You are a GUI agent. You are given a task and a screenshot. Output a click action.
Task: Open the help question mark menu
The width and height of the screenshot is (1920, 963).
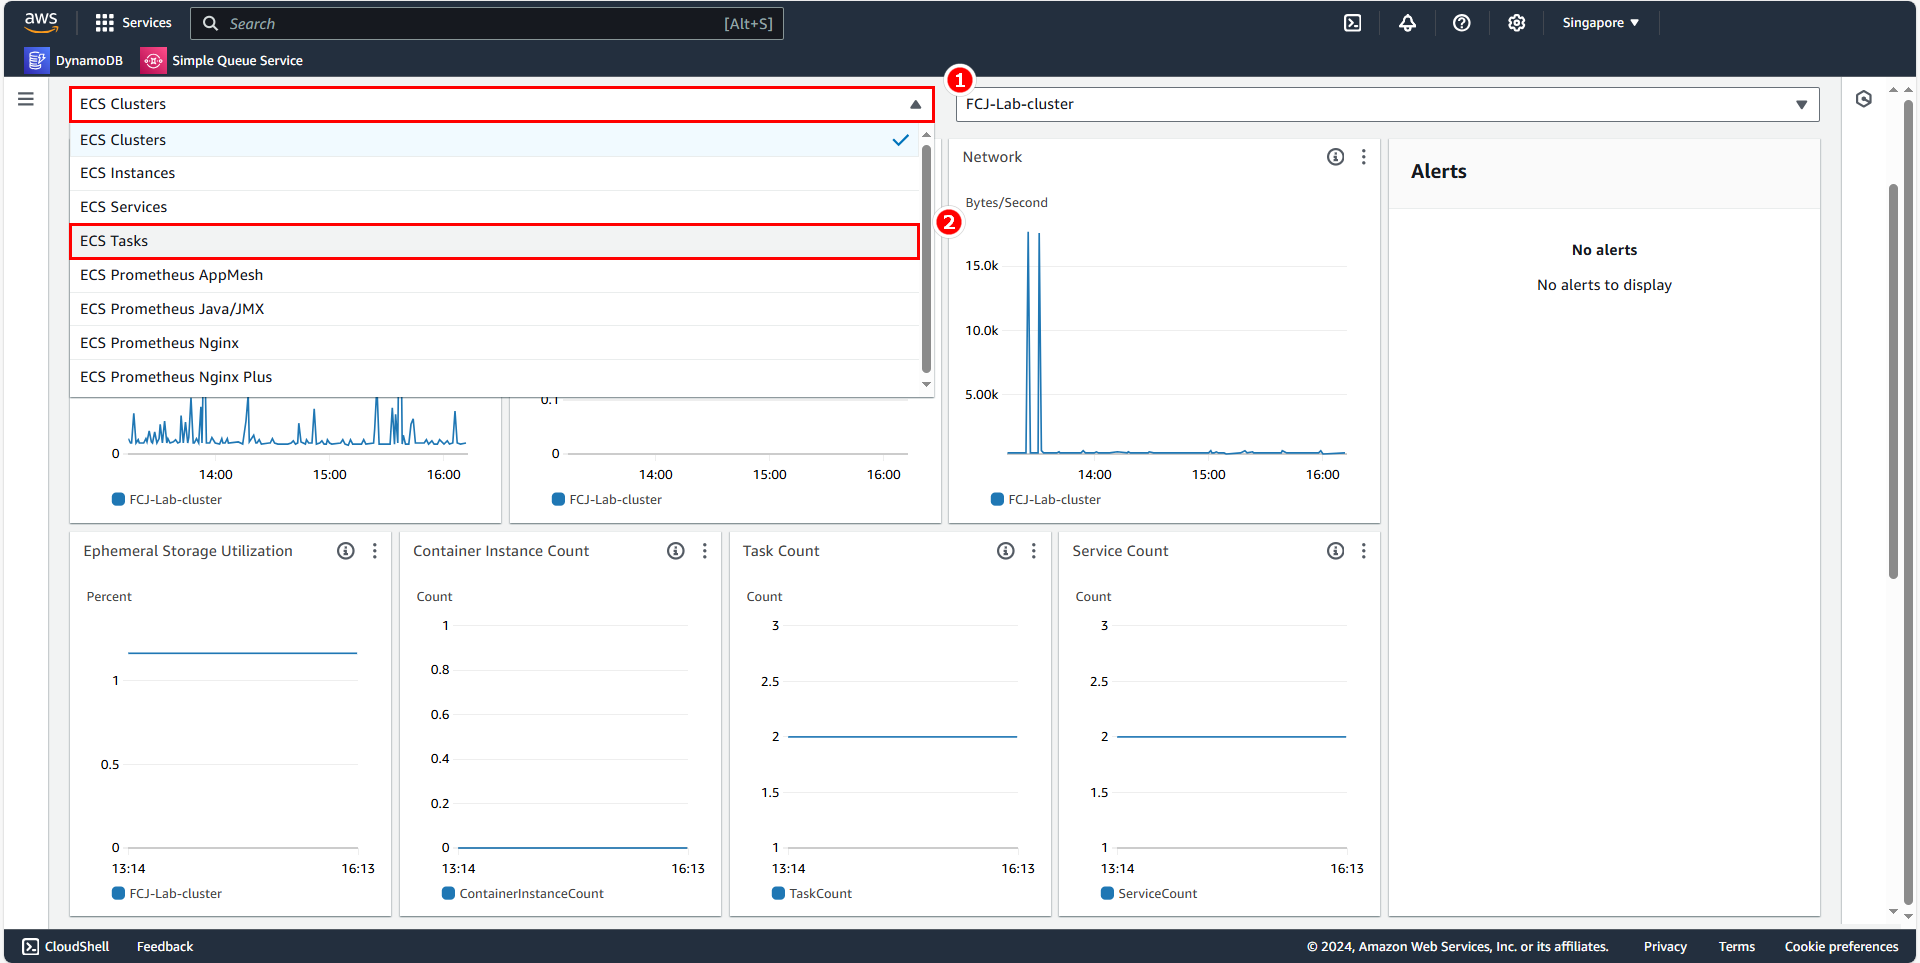pos(1461,22)
